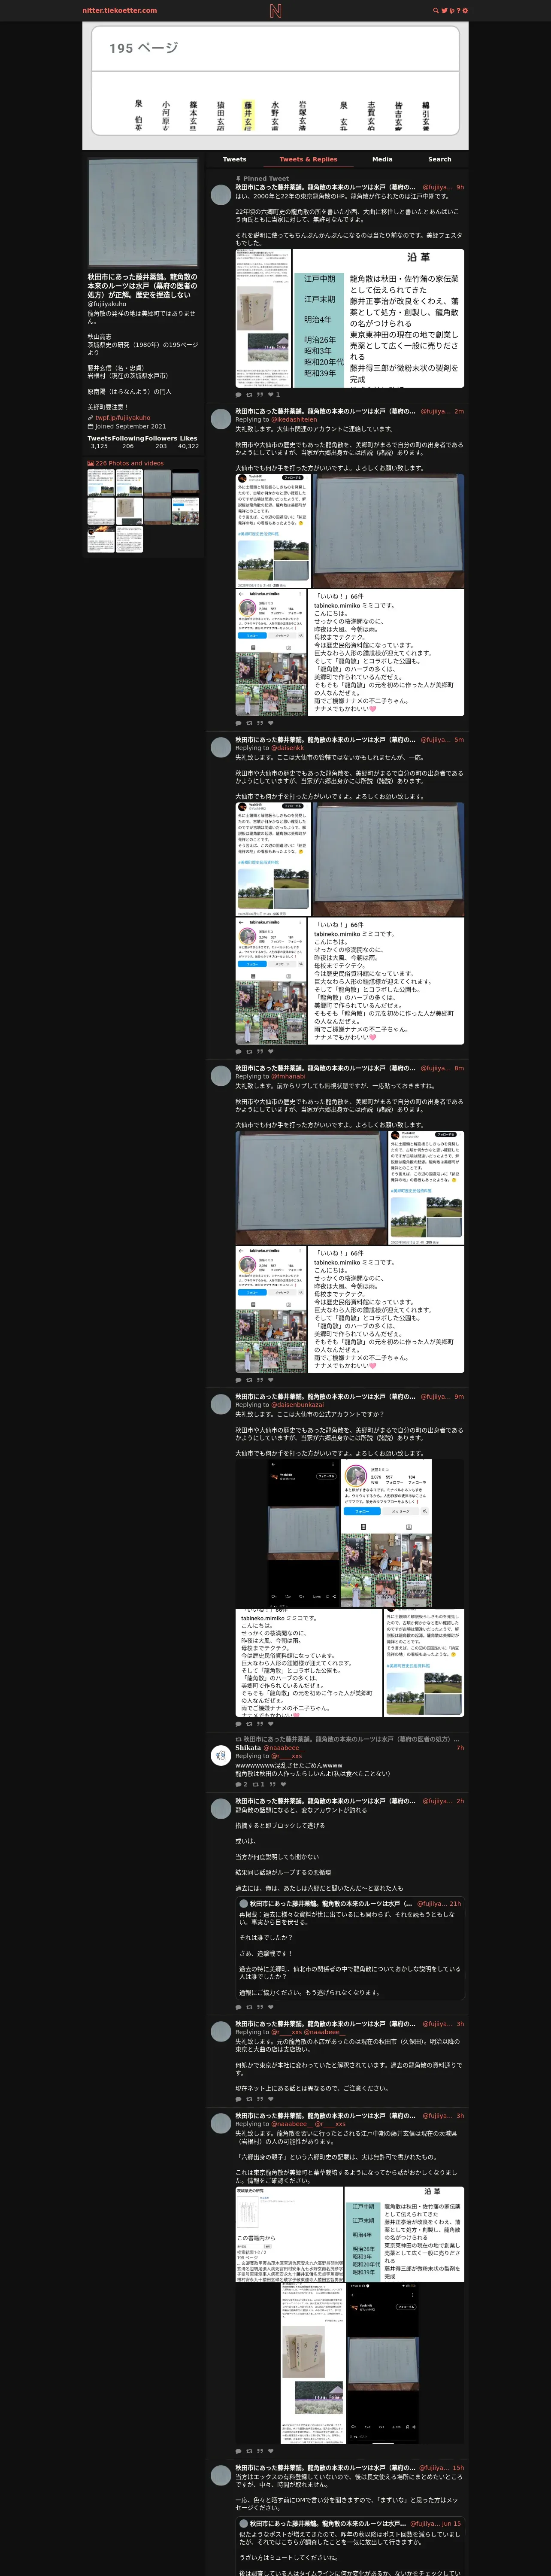551x2576 pixels.
Task: View the Followers count 203
Action: click(161, 446)
